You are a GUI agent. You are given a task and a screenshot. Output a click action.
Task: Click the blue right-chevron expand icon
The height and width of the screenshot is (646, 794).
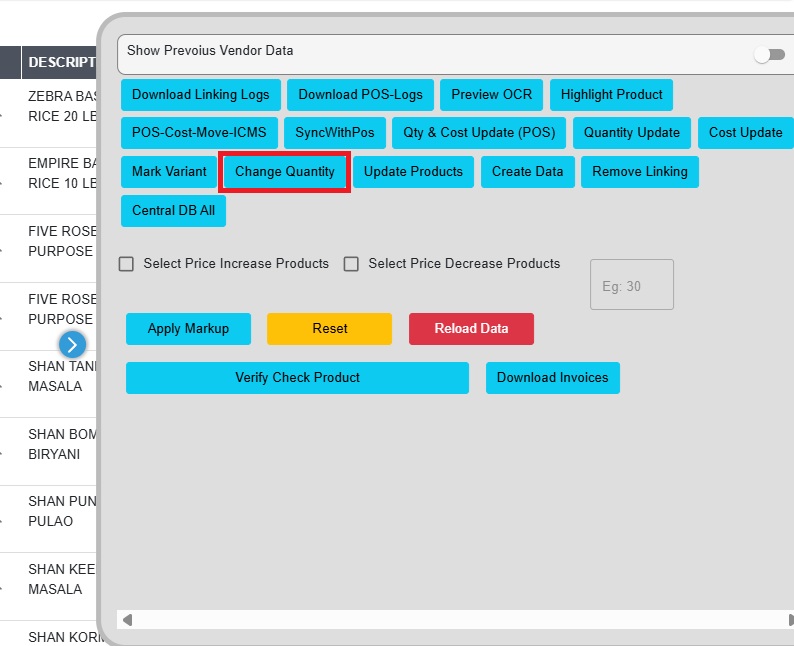tap(72, 345)
